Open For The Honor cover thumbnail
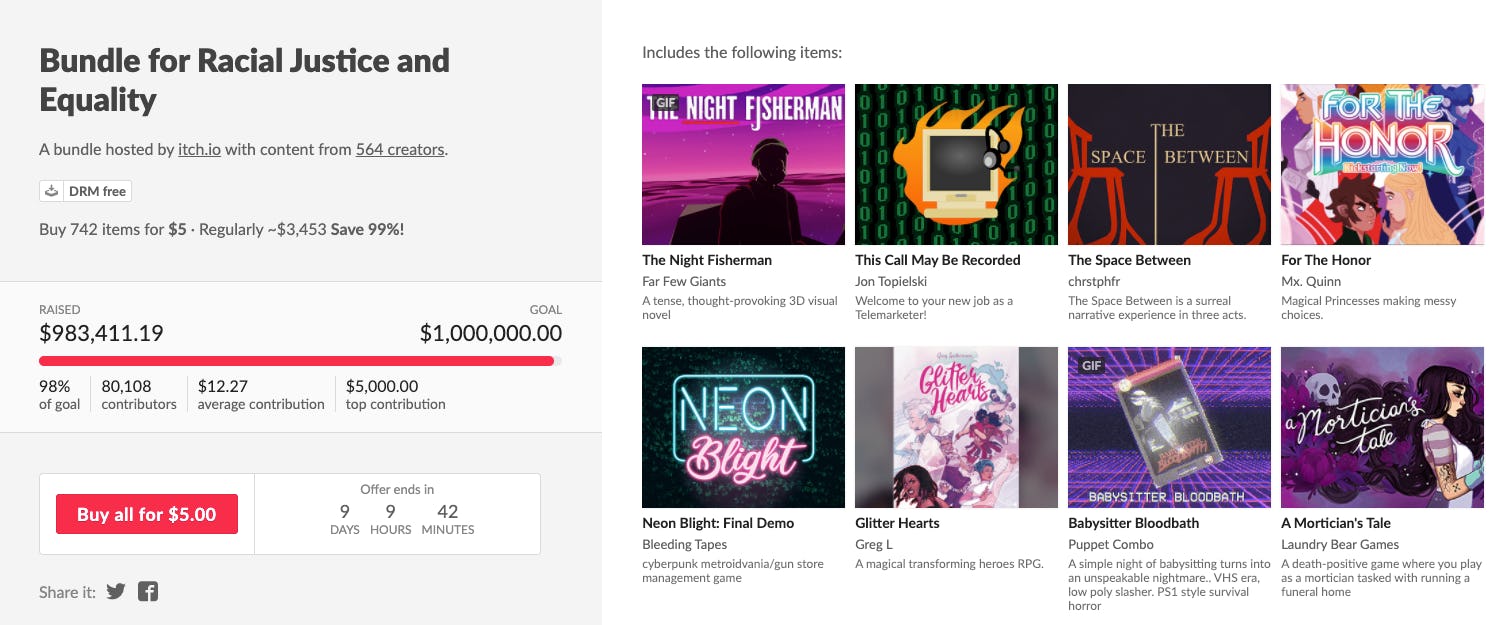 (1382, 164)
